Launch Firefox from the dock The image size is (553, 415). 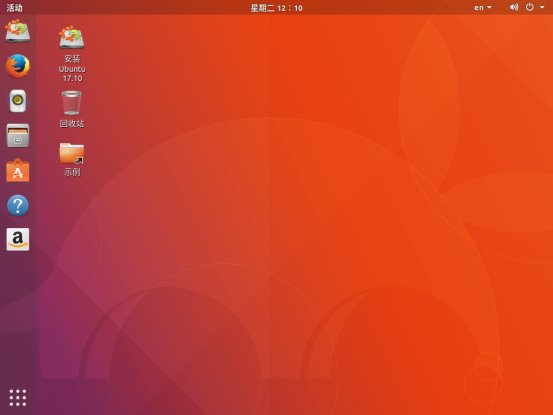tap(18, 66)
